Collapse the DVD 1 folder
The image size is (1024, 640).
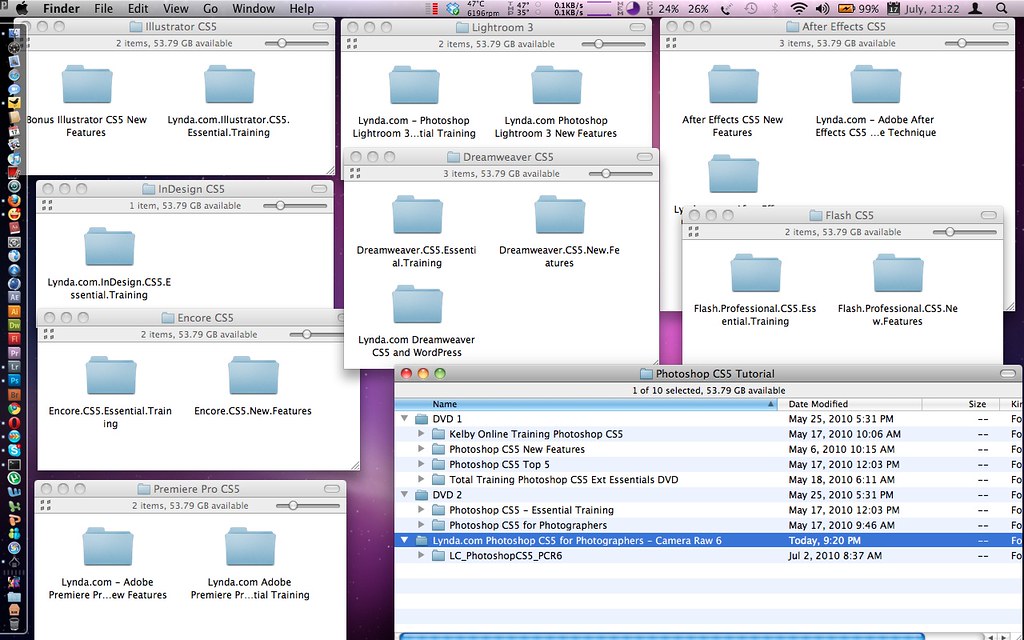pyautogui.click(x=404, y=419)
